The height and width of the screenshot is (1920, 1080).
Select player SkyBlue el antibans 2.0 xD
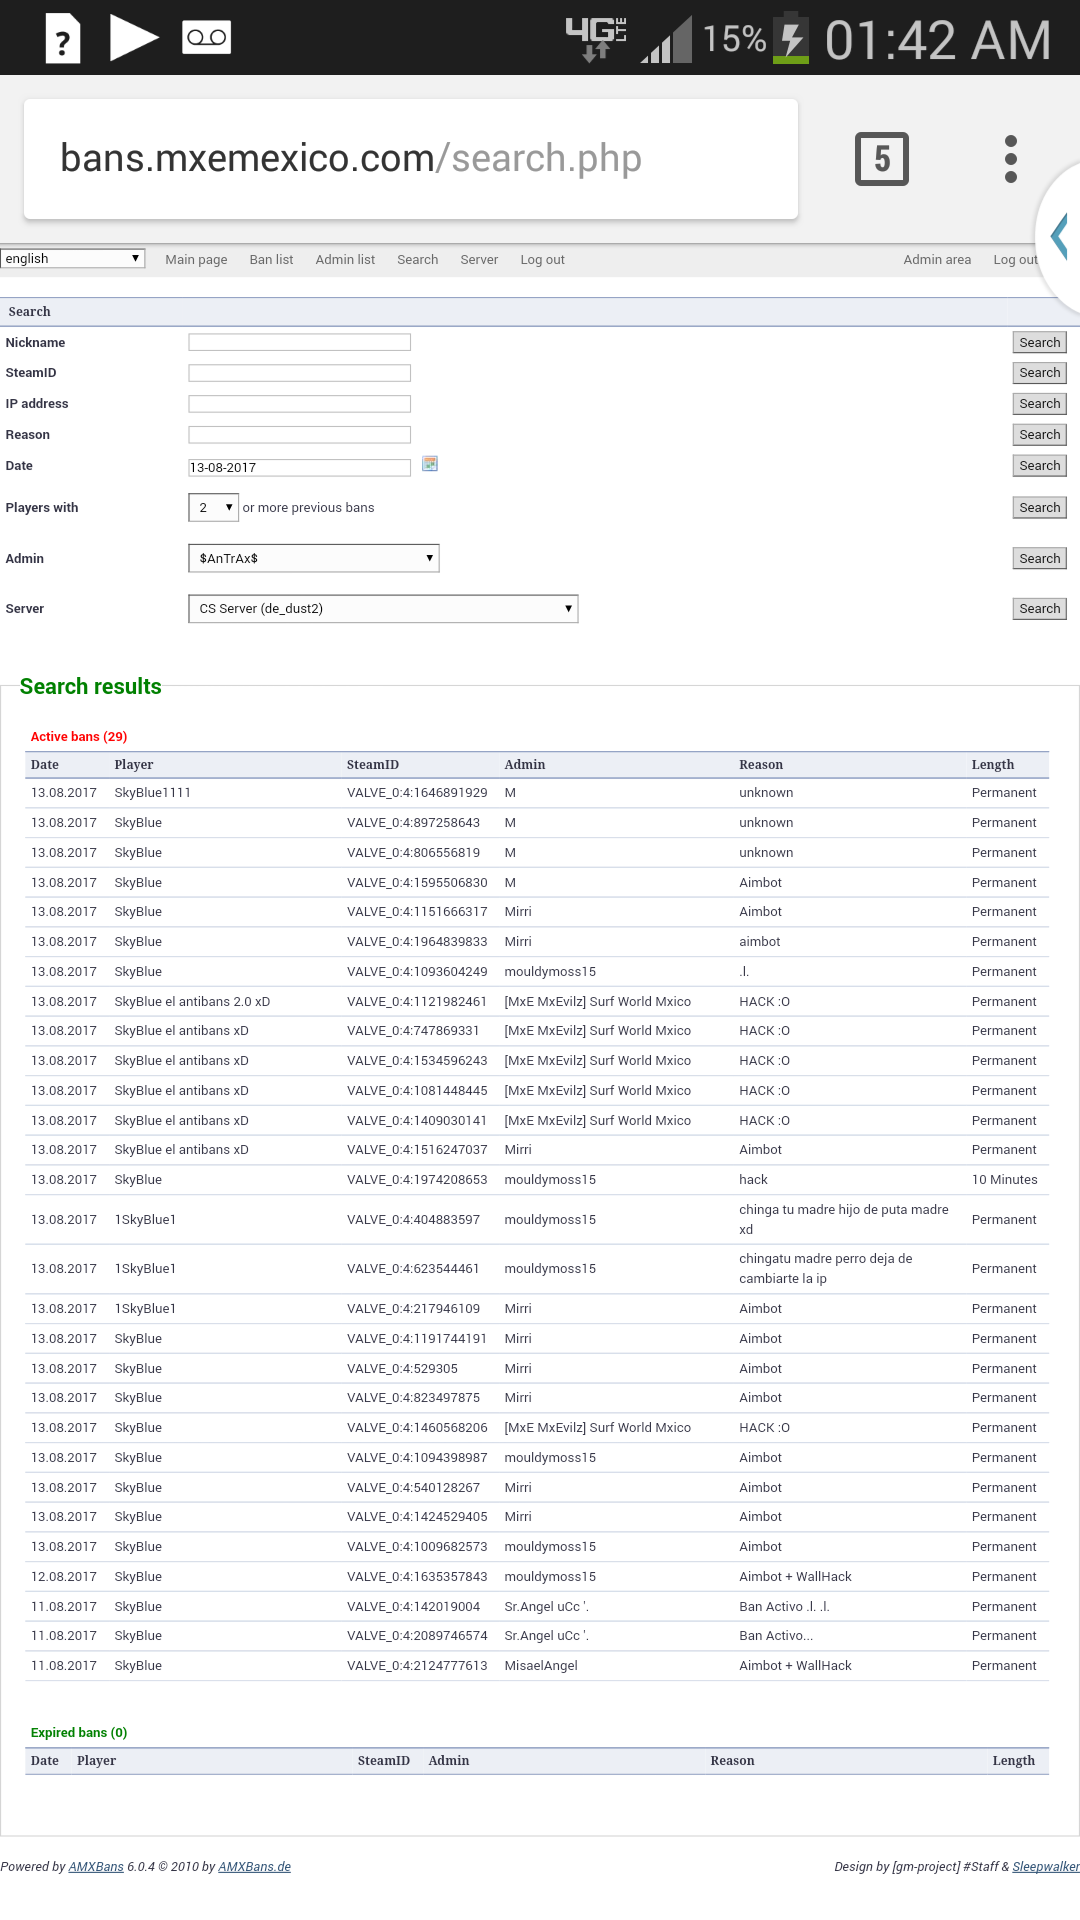(x=192, y=1002)
